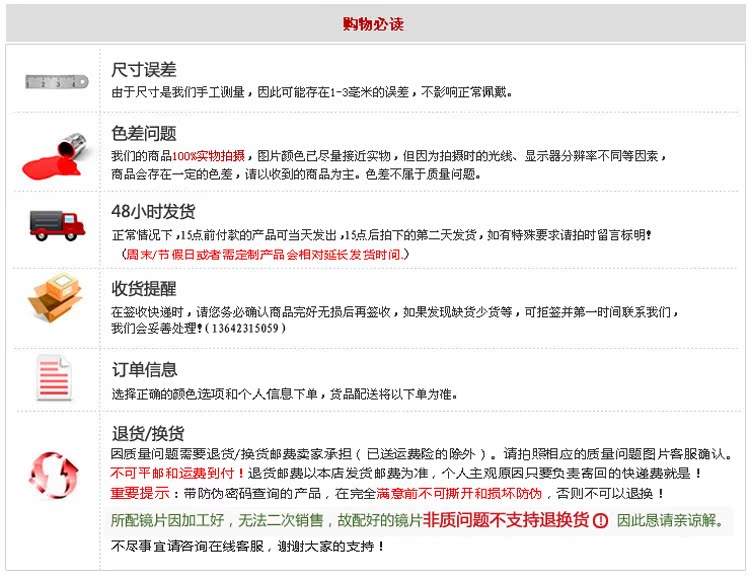Screen dimensions: 750x579
Task: Click the 购物必读 header title
Action: coord(373,24)
